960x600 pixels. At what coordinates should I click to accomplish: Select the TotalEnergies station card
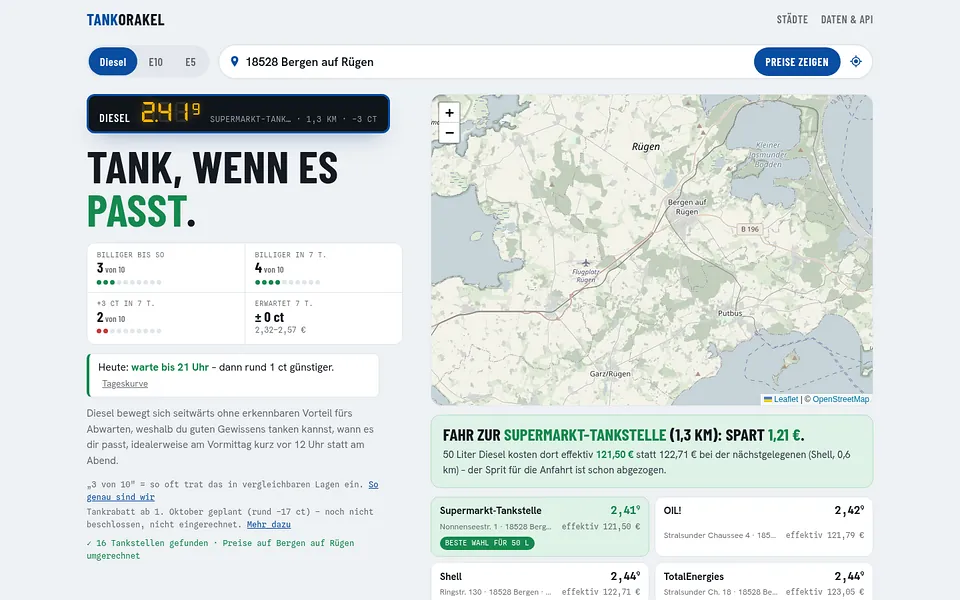pos(763,582)
